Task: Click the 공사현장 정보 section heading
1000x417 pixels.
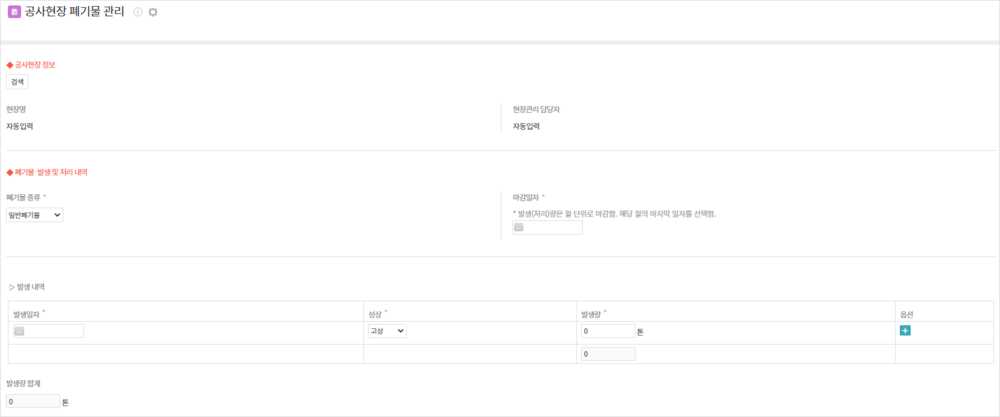Action: [x=34, y=64]
